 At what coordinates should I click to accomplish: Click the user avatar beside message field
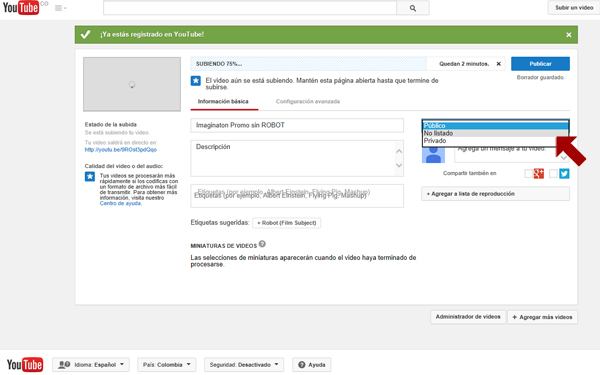(x=433, y=155)
